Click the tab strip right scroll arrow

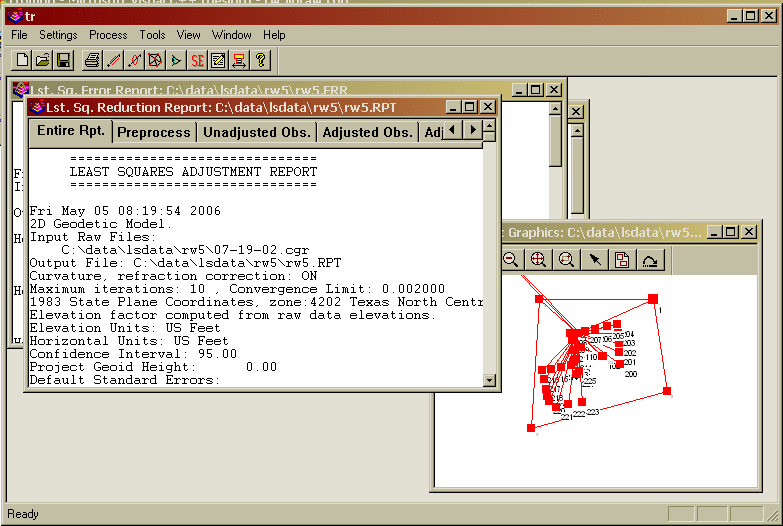click(x=472, y=130)
